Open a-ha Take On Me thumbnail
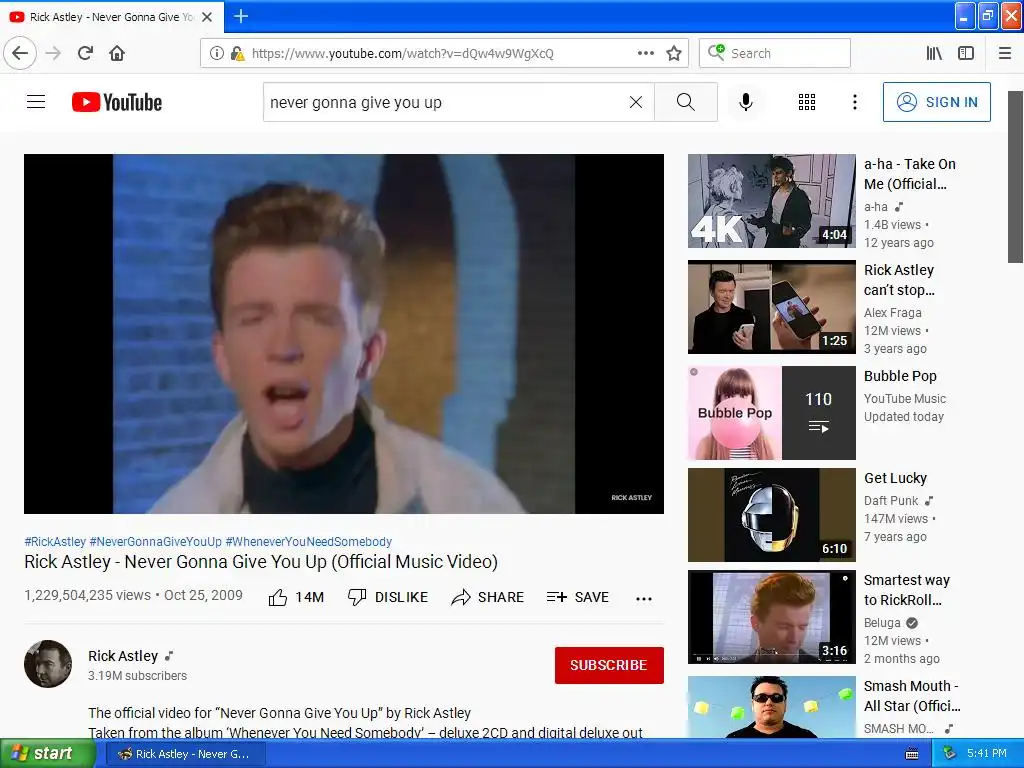The height and width of the screenshot is (768, 1024). point(771,201)
